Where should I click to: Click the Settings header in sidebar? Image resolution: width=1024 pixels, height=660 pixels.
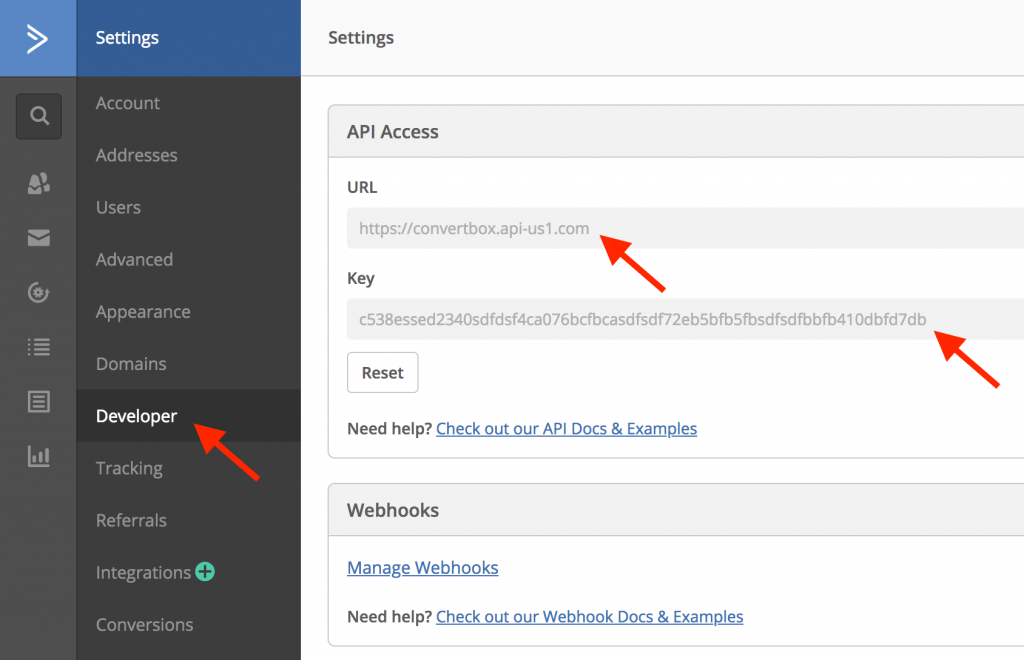pos(127,38)
